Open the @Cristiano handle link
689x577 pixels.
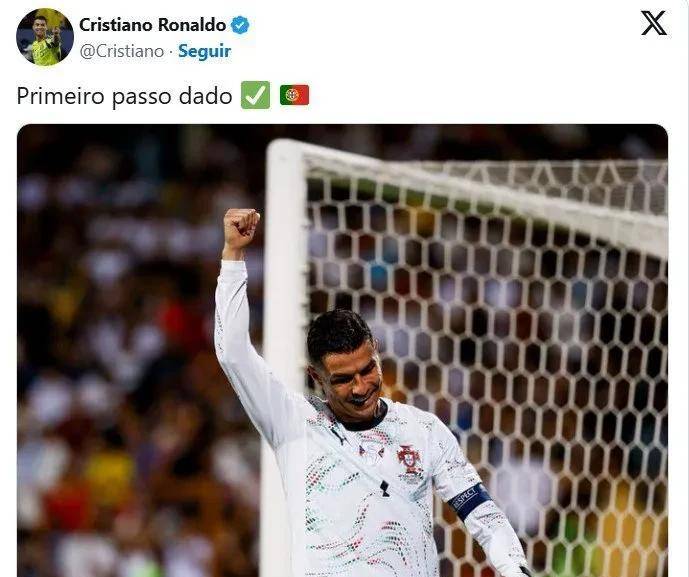point(122,51)
